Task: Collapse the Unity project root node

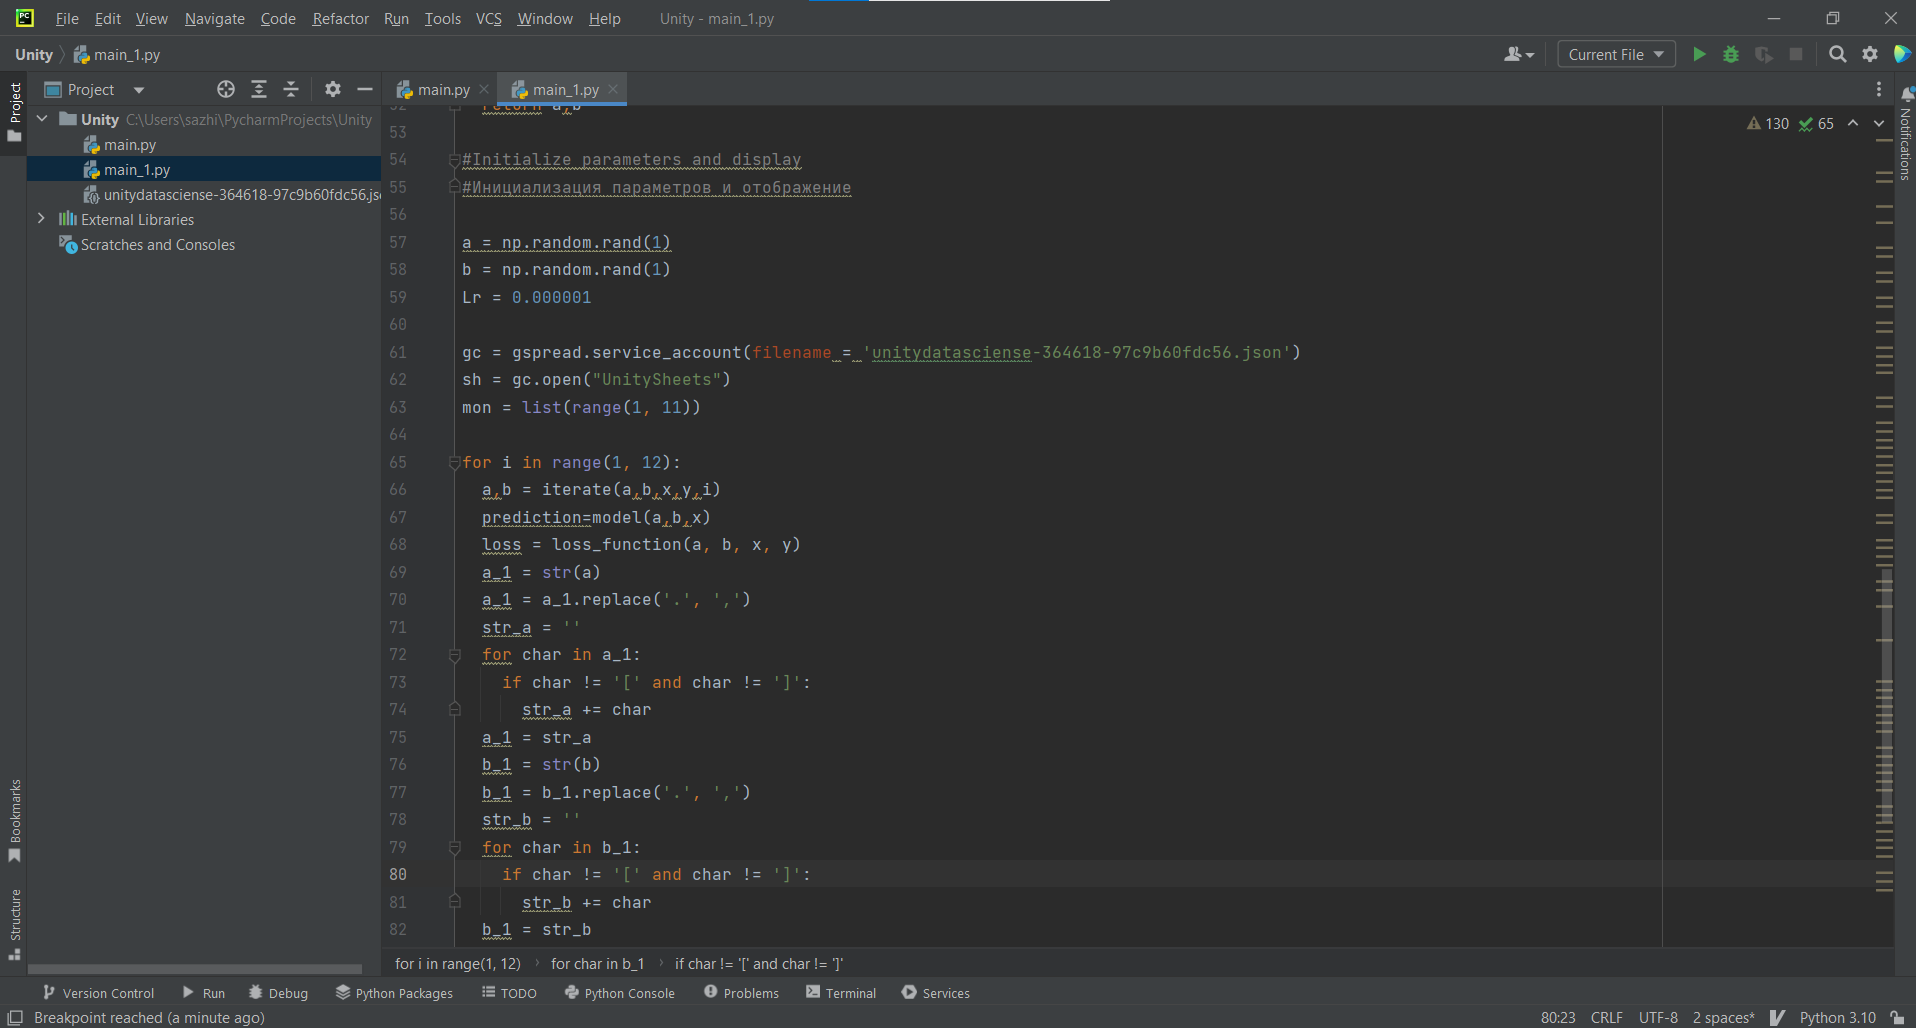Action: 42,119
